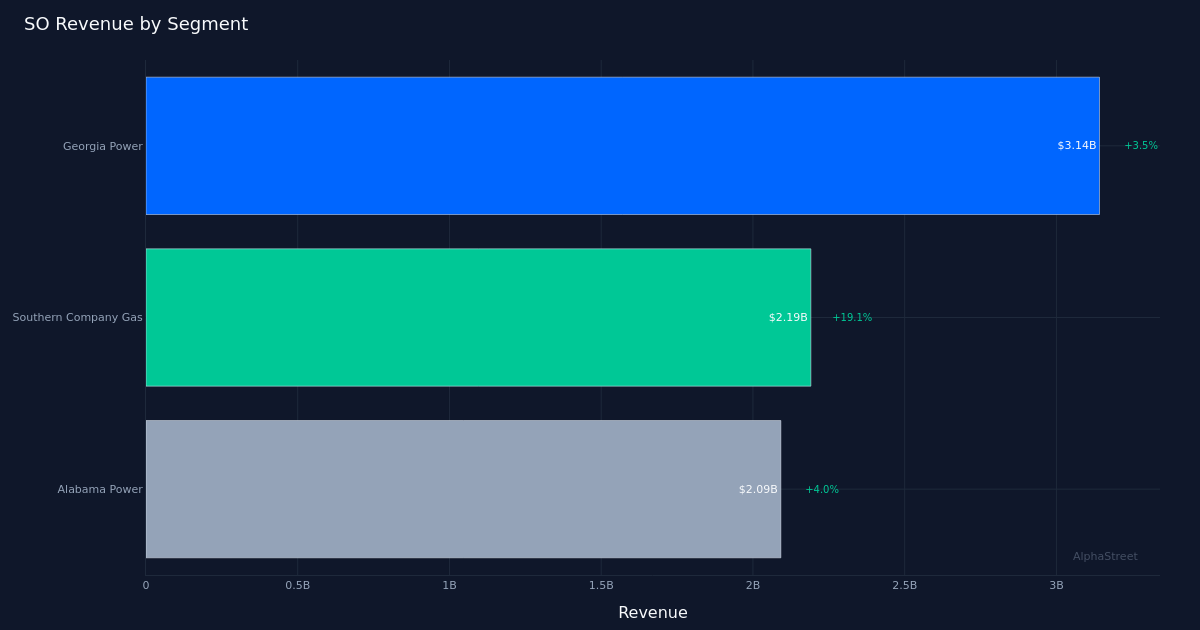The width and height of the screenshot is (1200, 630).
Task: Select the 3B axis tick label
Action: tap(1054, 585)
